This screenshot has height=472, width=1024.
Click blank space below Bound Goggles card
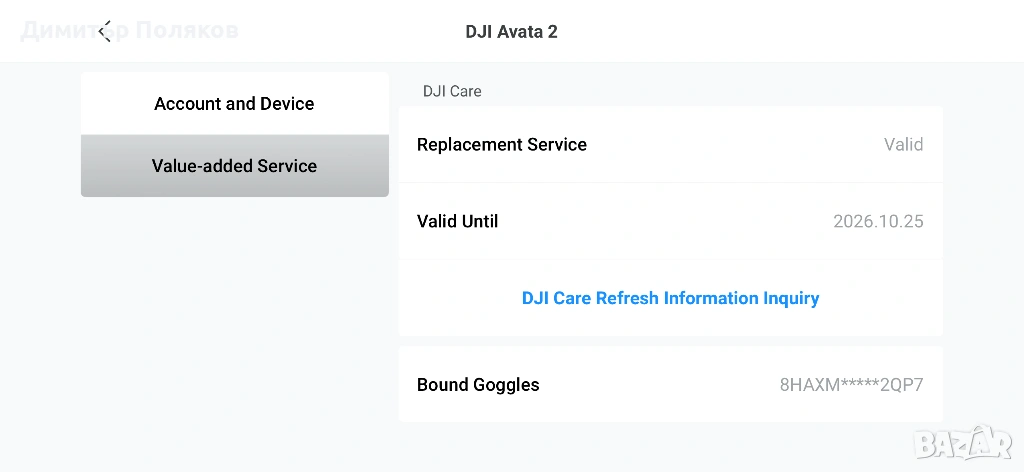(x=670, y=447)
